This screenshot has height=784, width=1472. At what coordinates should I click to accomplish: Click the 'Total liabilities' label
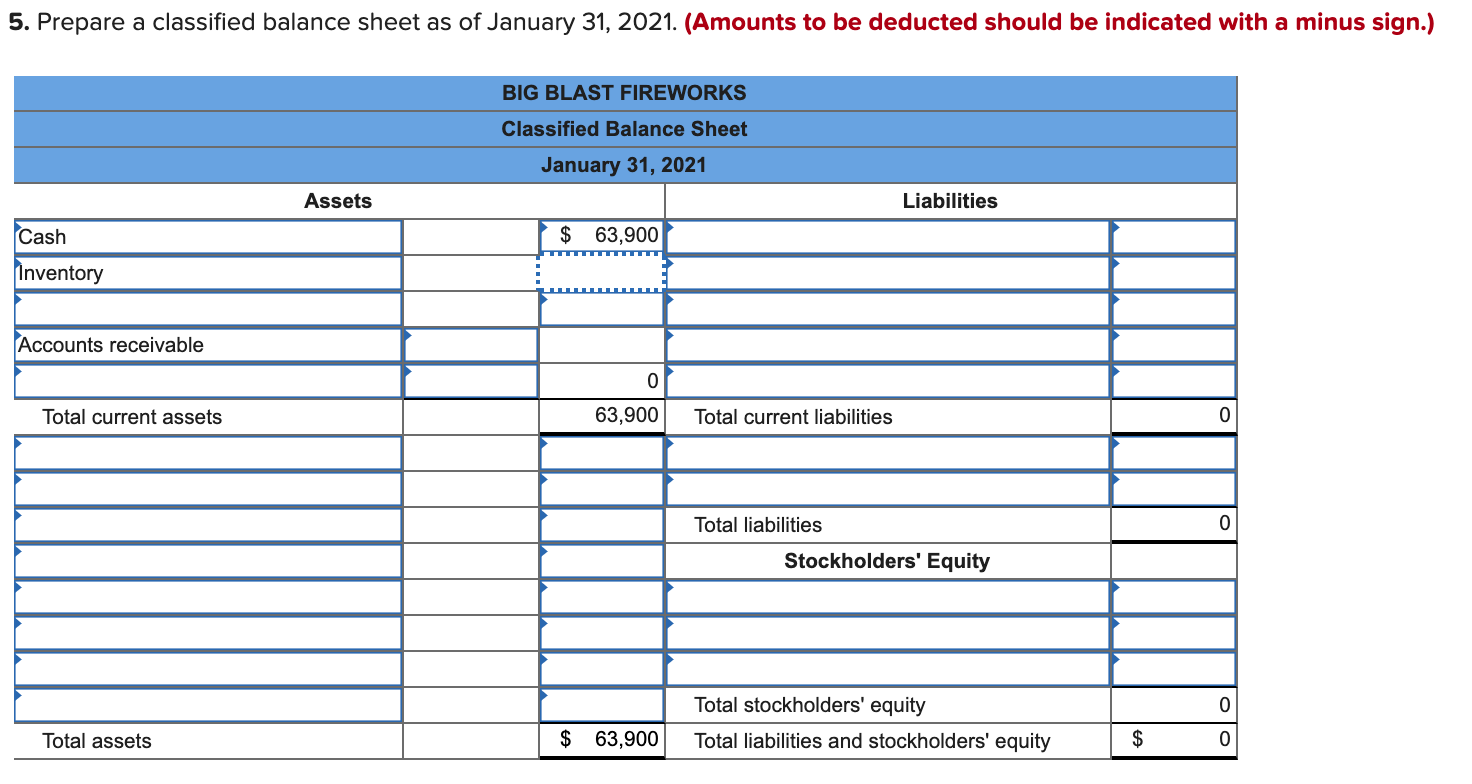click(758, 525)
